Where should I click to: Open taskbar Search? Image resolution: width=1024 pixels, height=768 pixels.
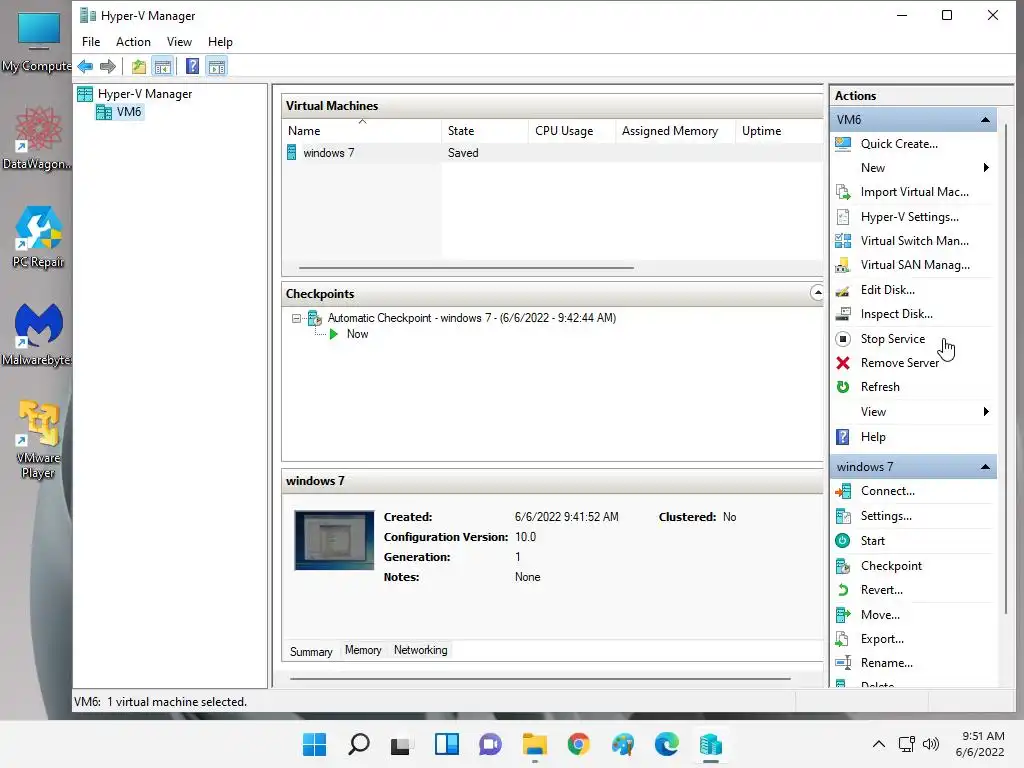click(x=359, y=744)
